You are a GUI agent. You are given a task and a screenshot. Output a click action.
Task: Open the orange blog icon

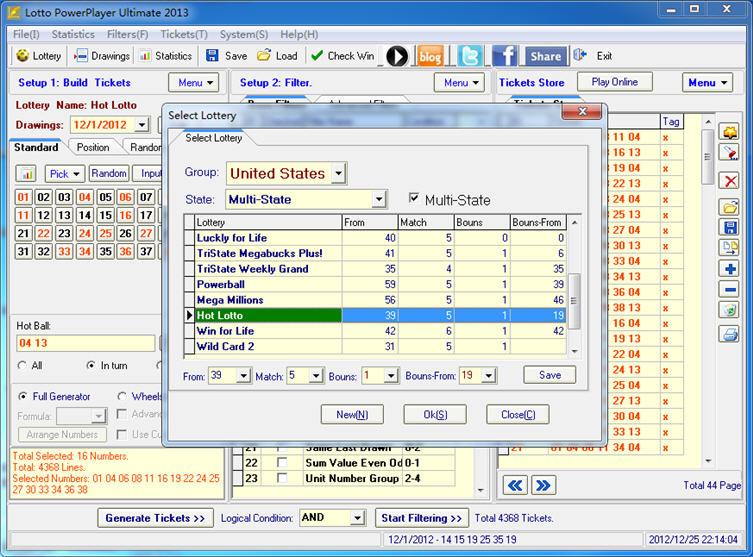(430, 57)
